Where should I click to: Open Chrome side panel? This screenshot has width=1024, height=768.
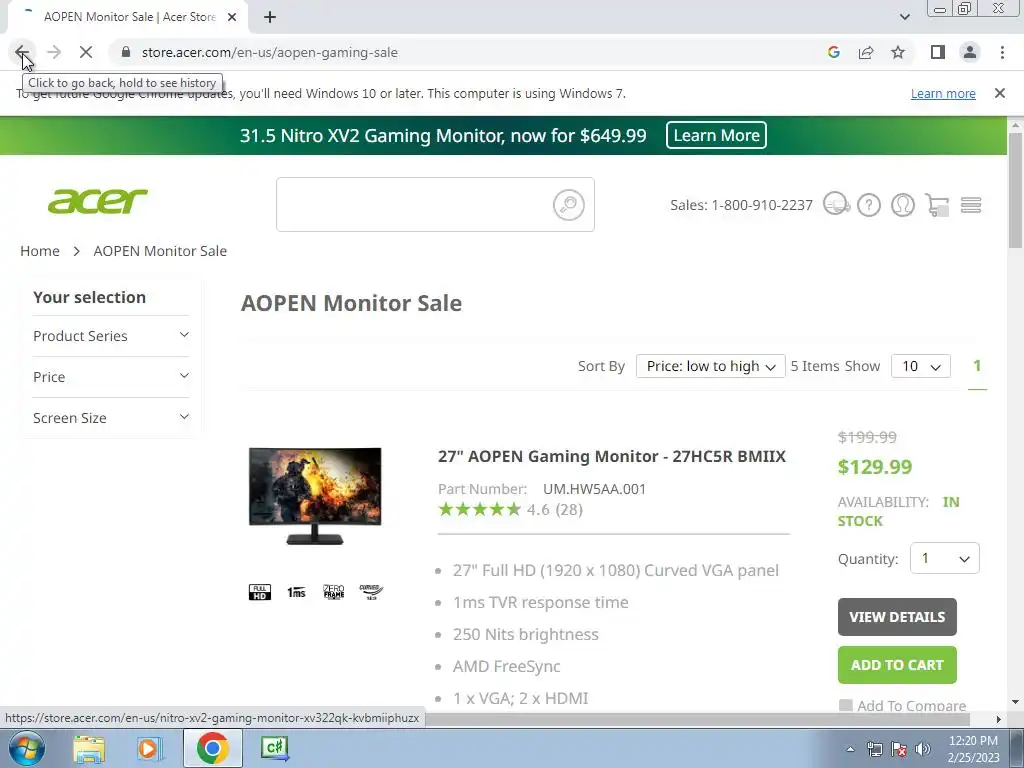coord(938,52)
